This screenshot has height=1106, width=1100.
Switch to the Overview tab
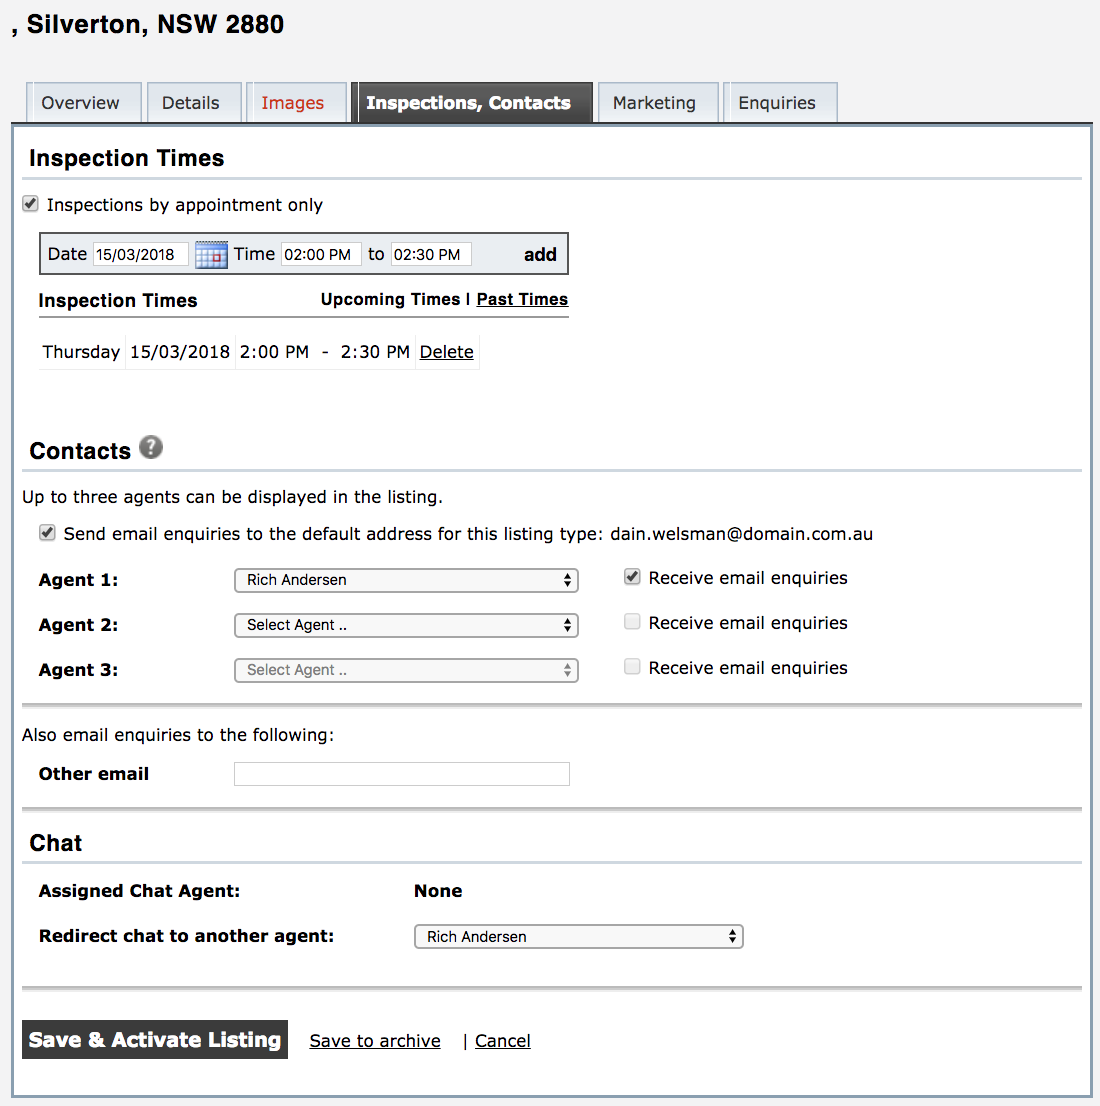pos(80,103)
